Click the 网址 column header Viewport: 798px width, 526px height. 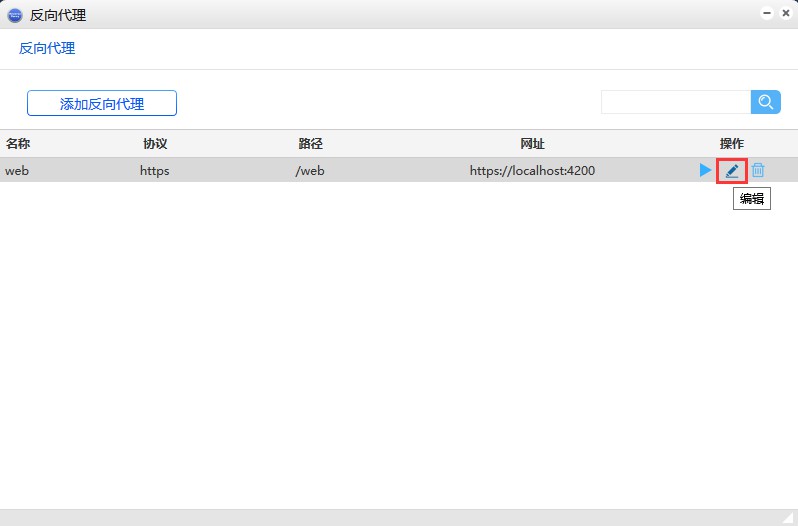coord(532,144)
